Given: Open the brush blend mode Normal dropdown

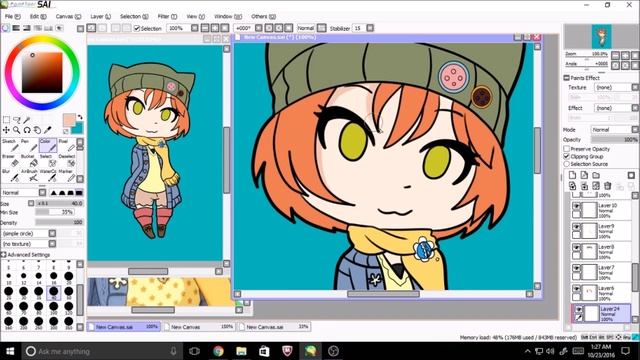Looking at the screenshot, I should coord(24,192).
